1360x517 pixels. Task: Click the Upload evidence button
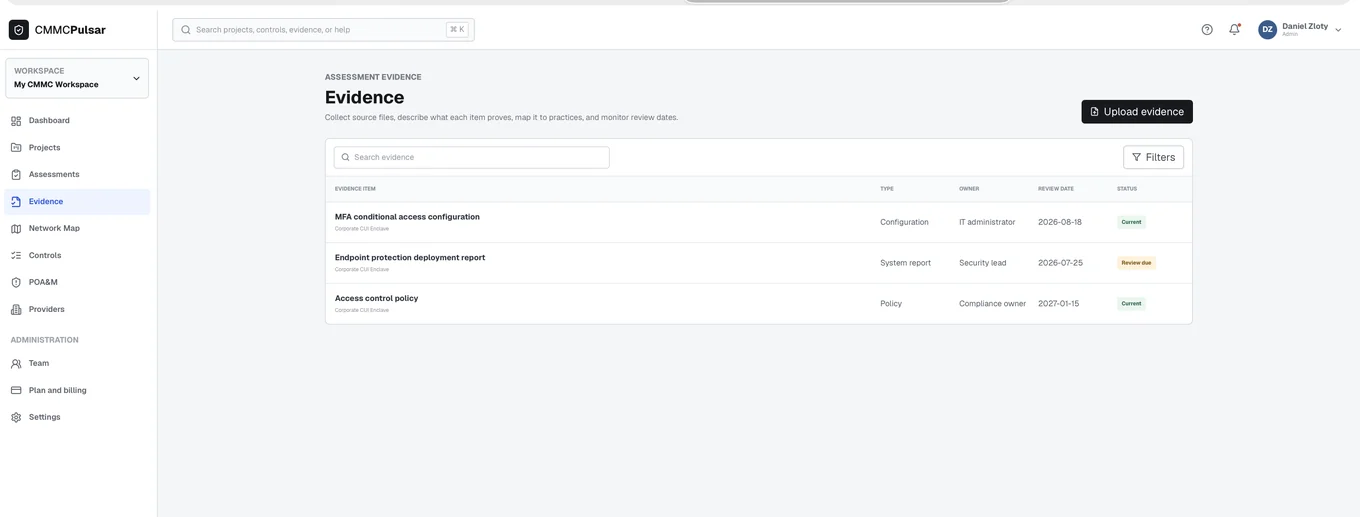[1137, 112]
